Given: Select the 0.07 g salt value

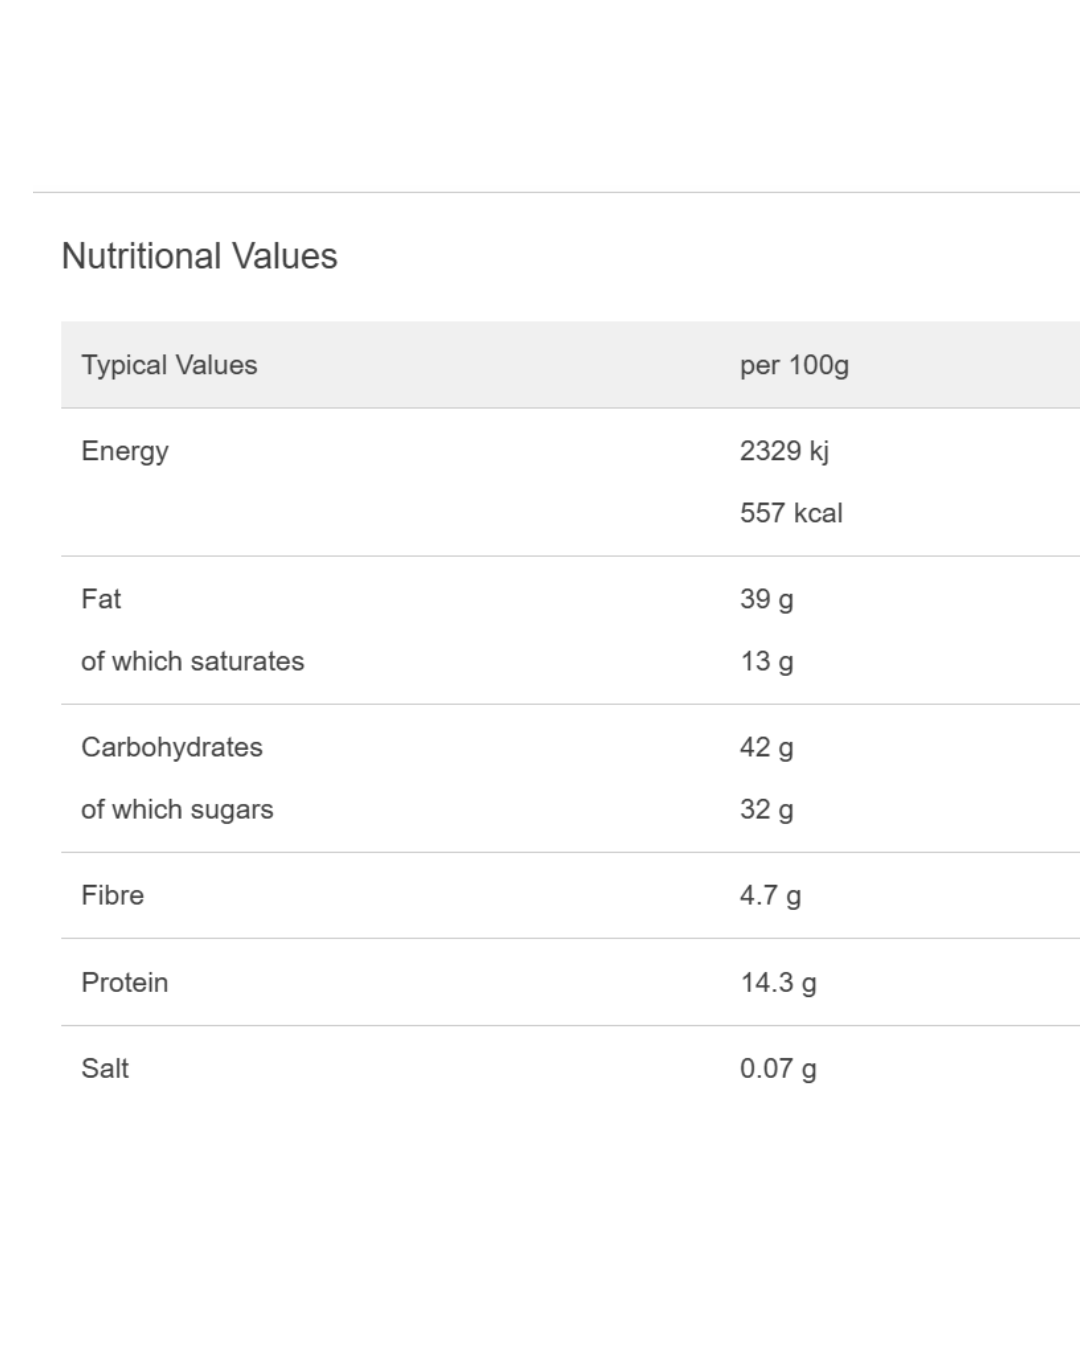Looking at the screenshot, I should point(778,1068).
